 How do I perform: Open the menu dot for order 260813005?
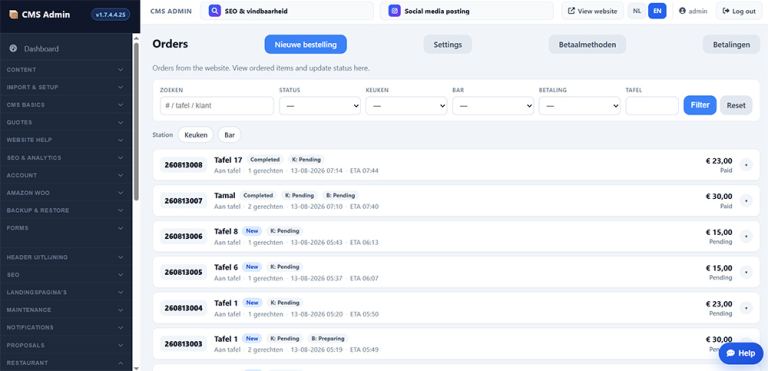tap(746, 272)
